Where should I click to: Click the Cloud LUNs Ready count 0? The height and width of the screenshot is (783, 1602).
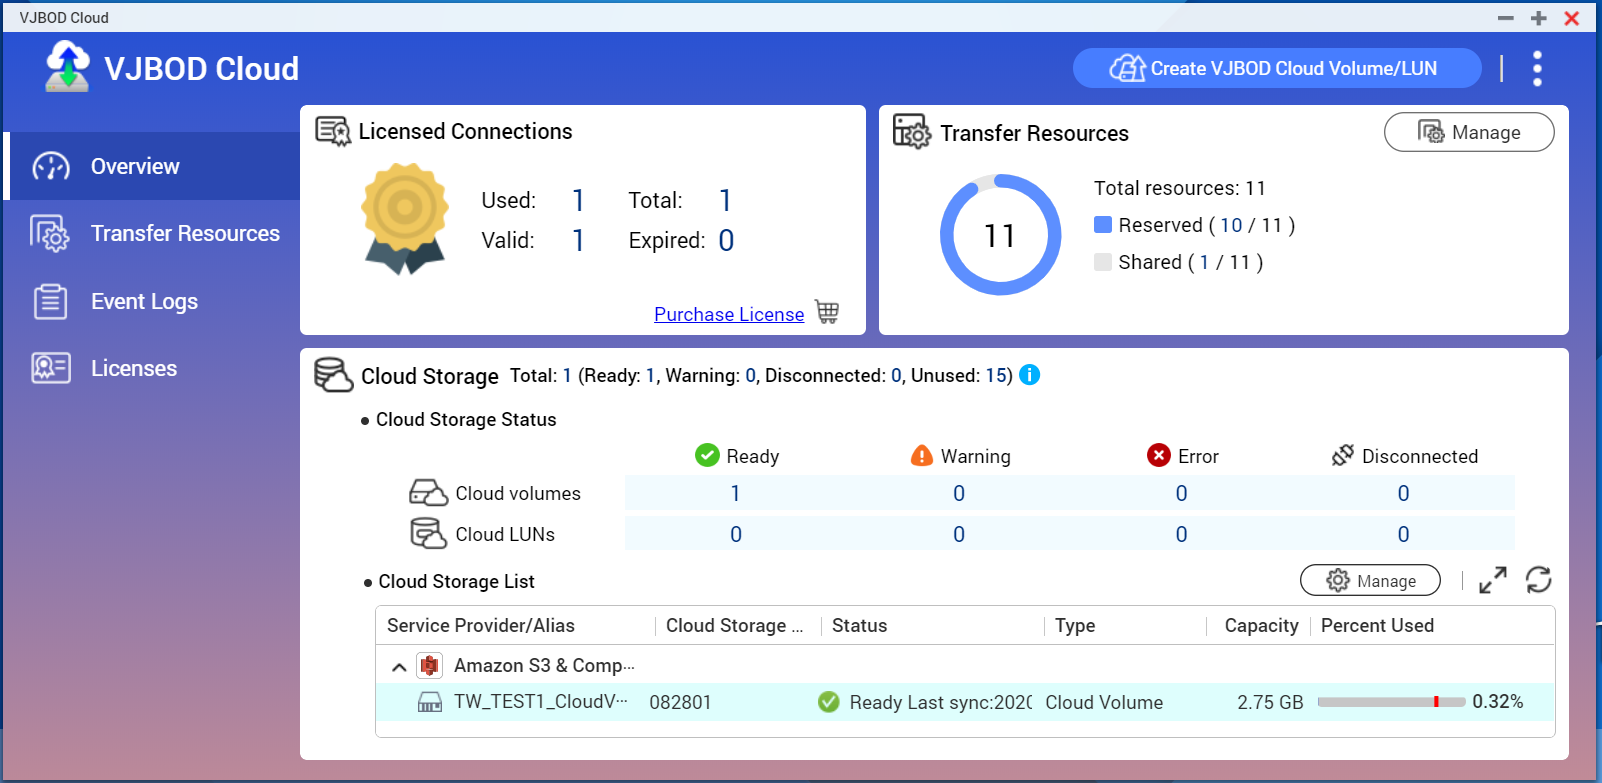(x=736, y=534)
